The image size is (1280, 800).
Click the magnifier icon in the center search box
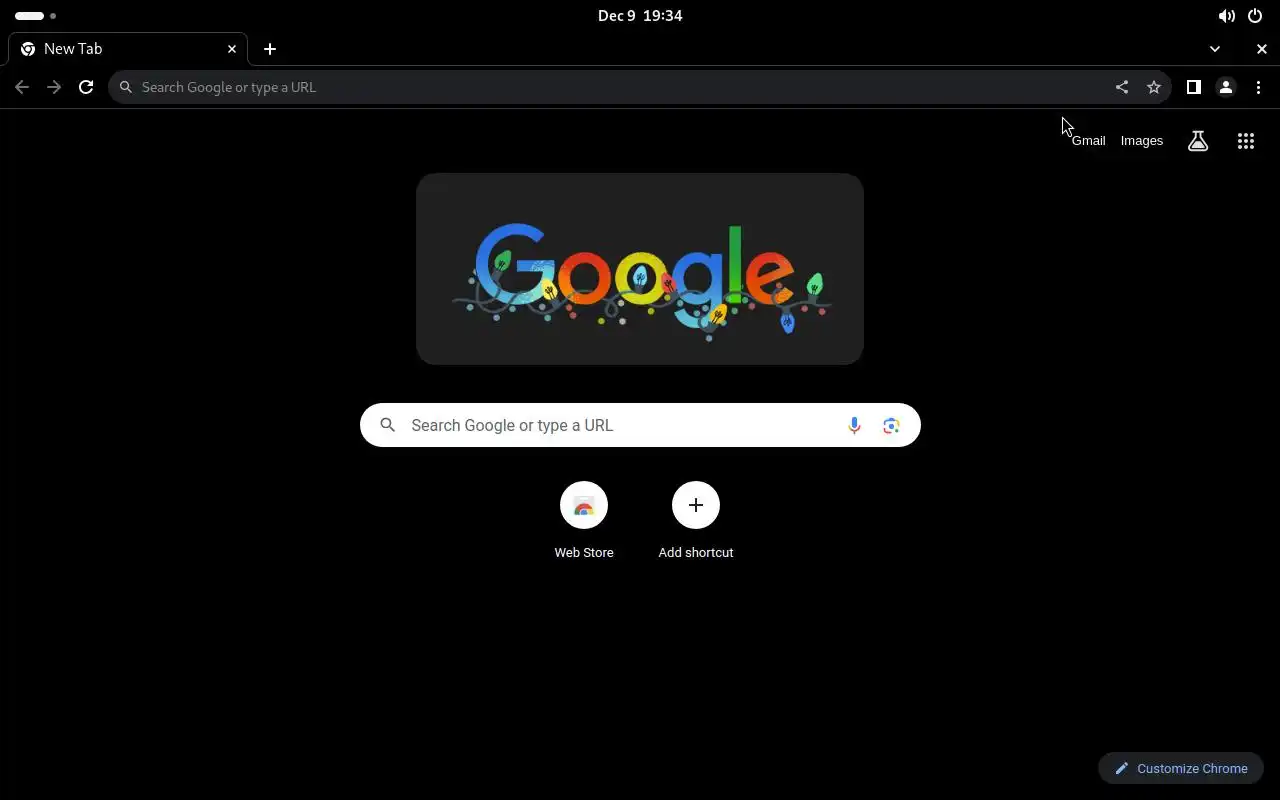(x=388, y=425)
